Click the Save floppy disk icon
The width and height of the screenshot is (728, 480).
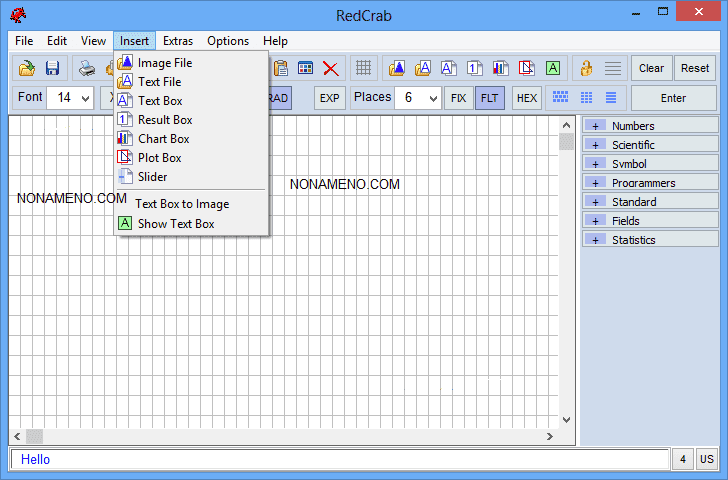[x=52, y=68]
